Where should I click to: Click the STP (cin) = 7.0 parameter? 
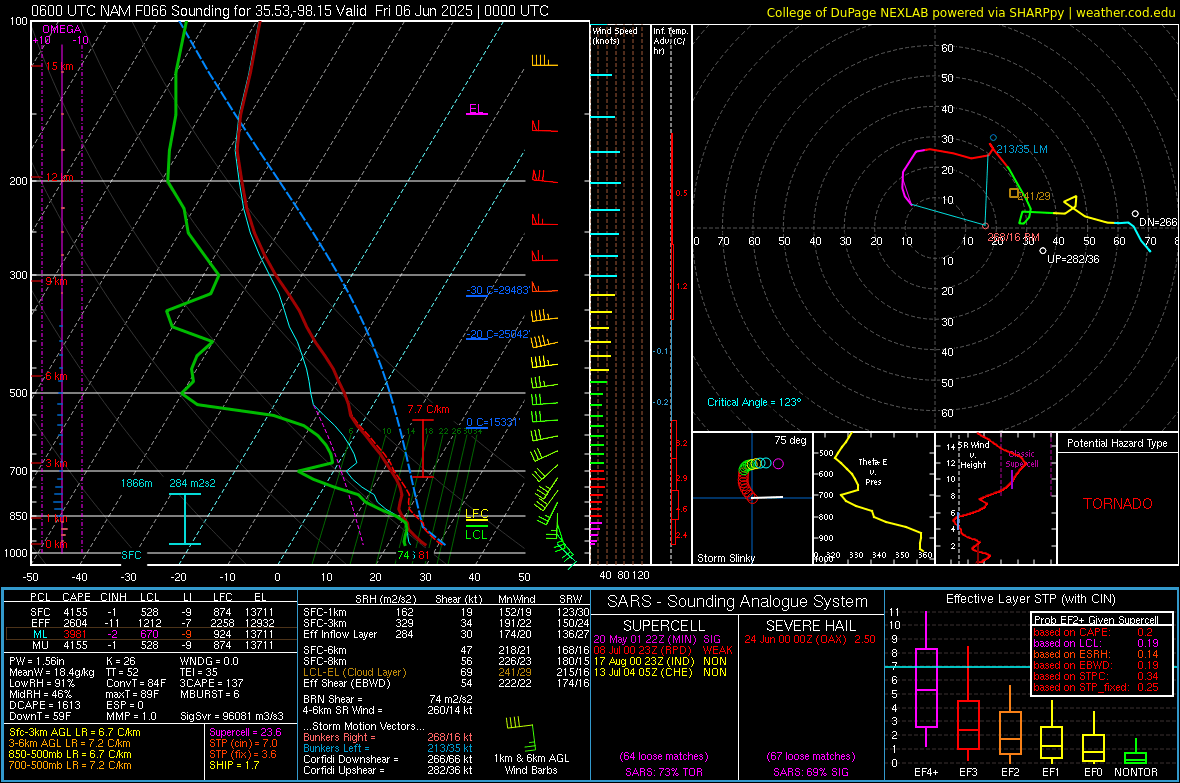[243, 743]
